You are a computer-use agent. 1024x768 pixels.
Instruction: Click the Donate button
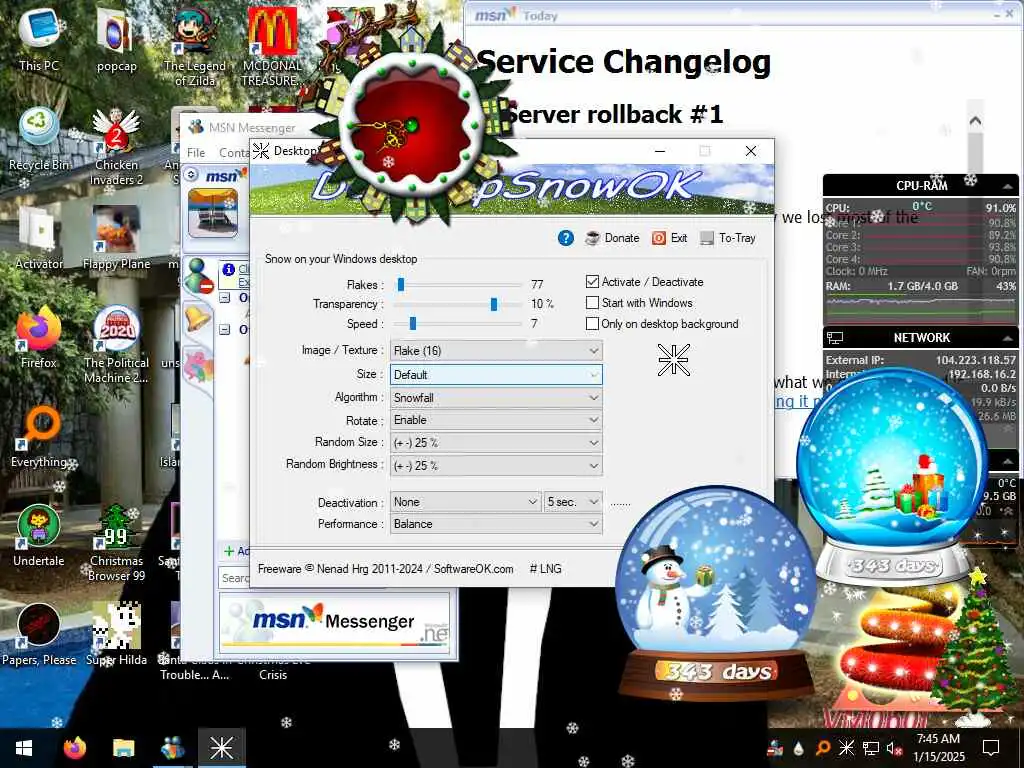click(613, 238)
